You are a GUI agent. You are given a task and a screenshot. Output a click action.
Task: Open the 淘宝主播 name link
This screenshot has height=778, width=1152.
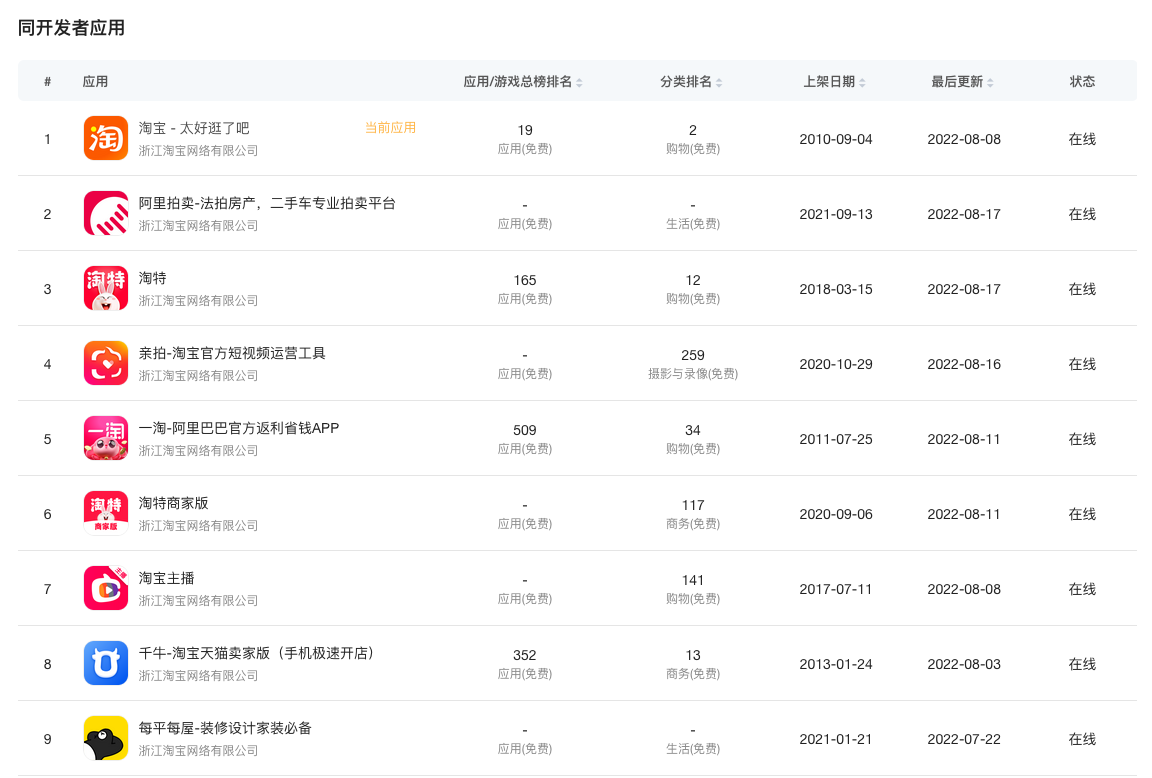click(167, 578)
